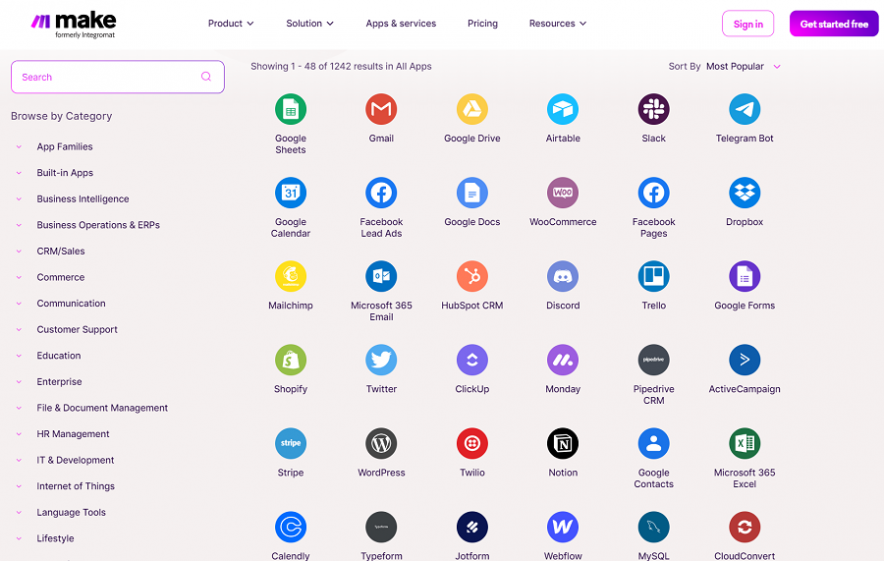884x561 pixels.
Task: Select the IT & Development category
Action: point(75,460)
